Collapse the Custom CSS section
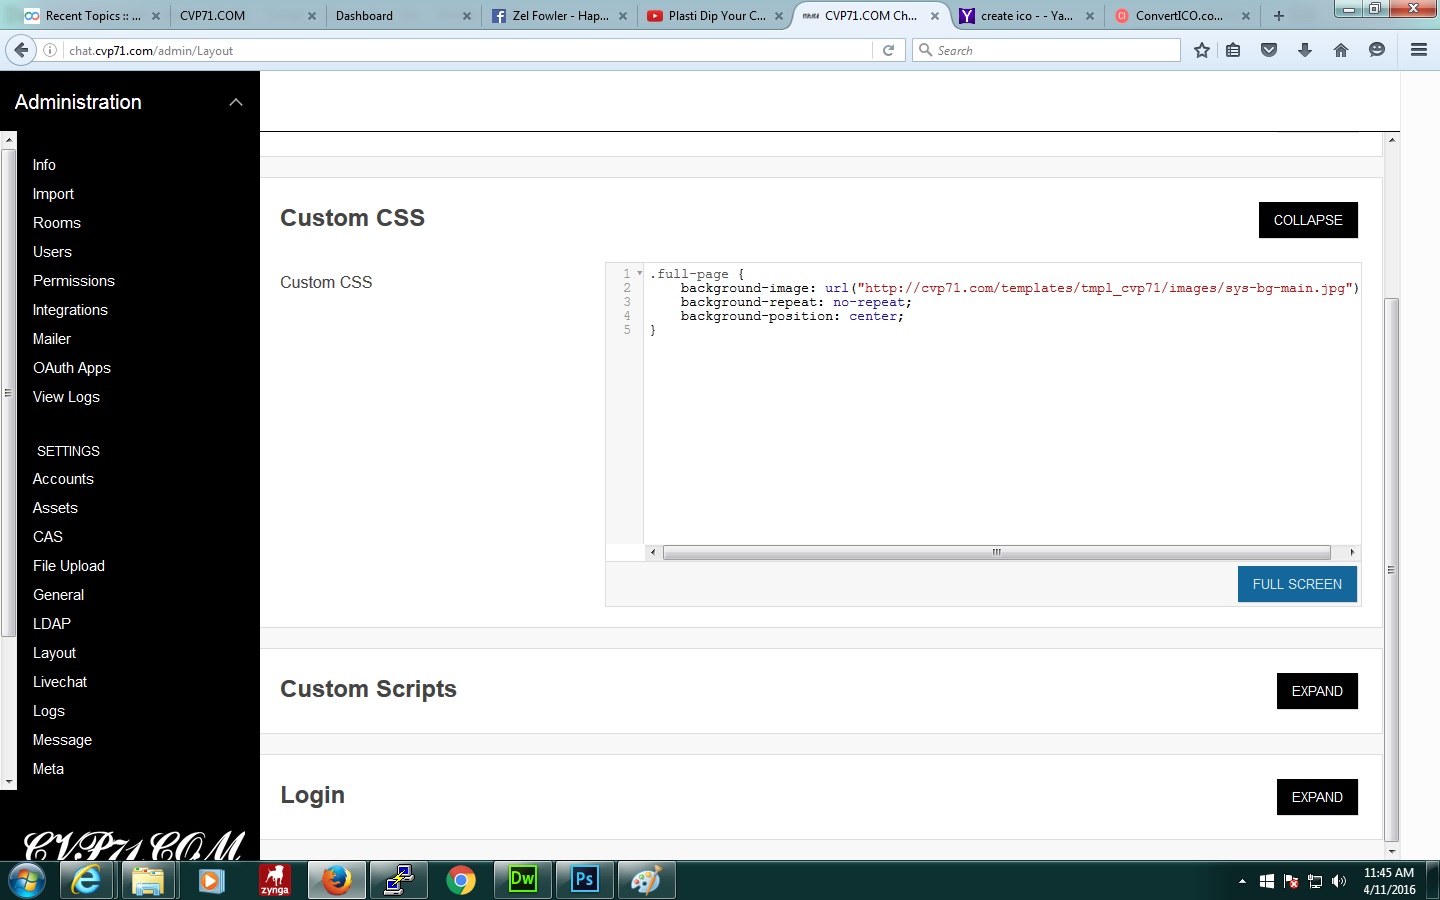This screenshot has height=900, width=1440. (1307, 220)
